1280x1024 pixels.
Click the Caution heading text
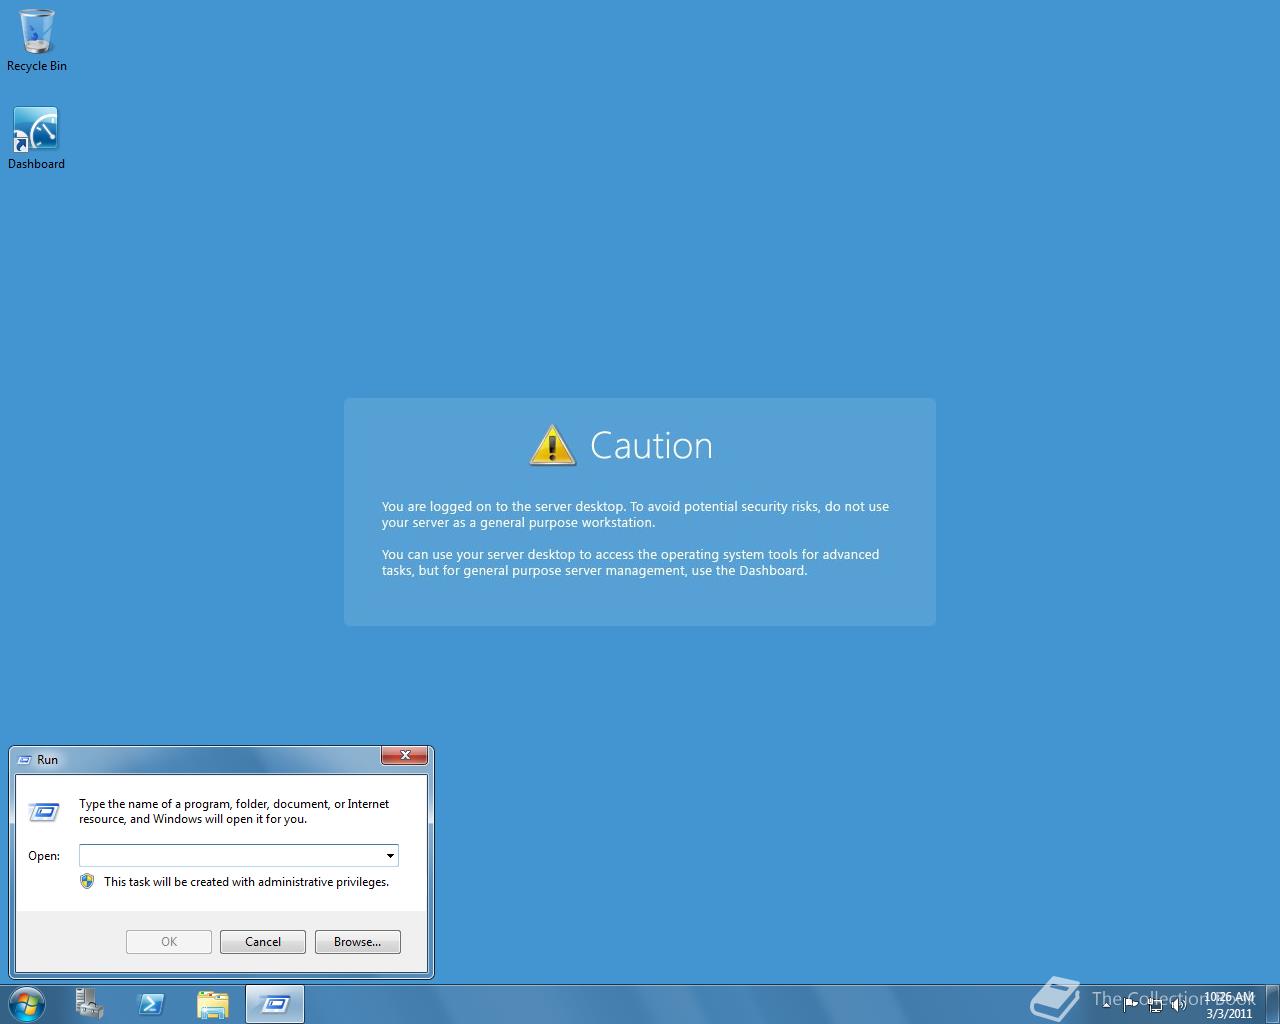(x=651, y=446)
